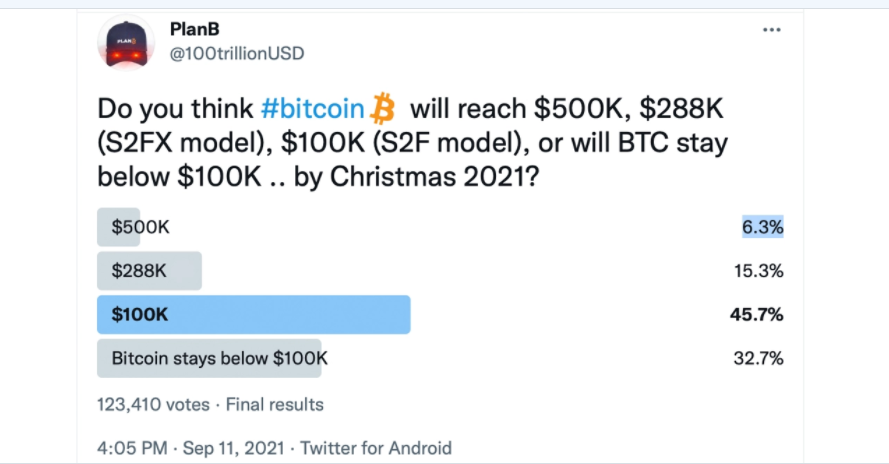Open the Sep 11, 2021 date link
This screenshot has height=464, width=889.
[x=234, y=448]
